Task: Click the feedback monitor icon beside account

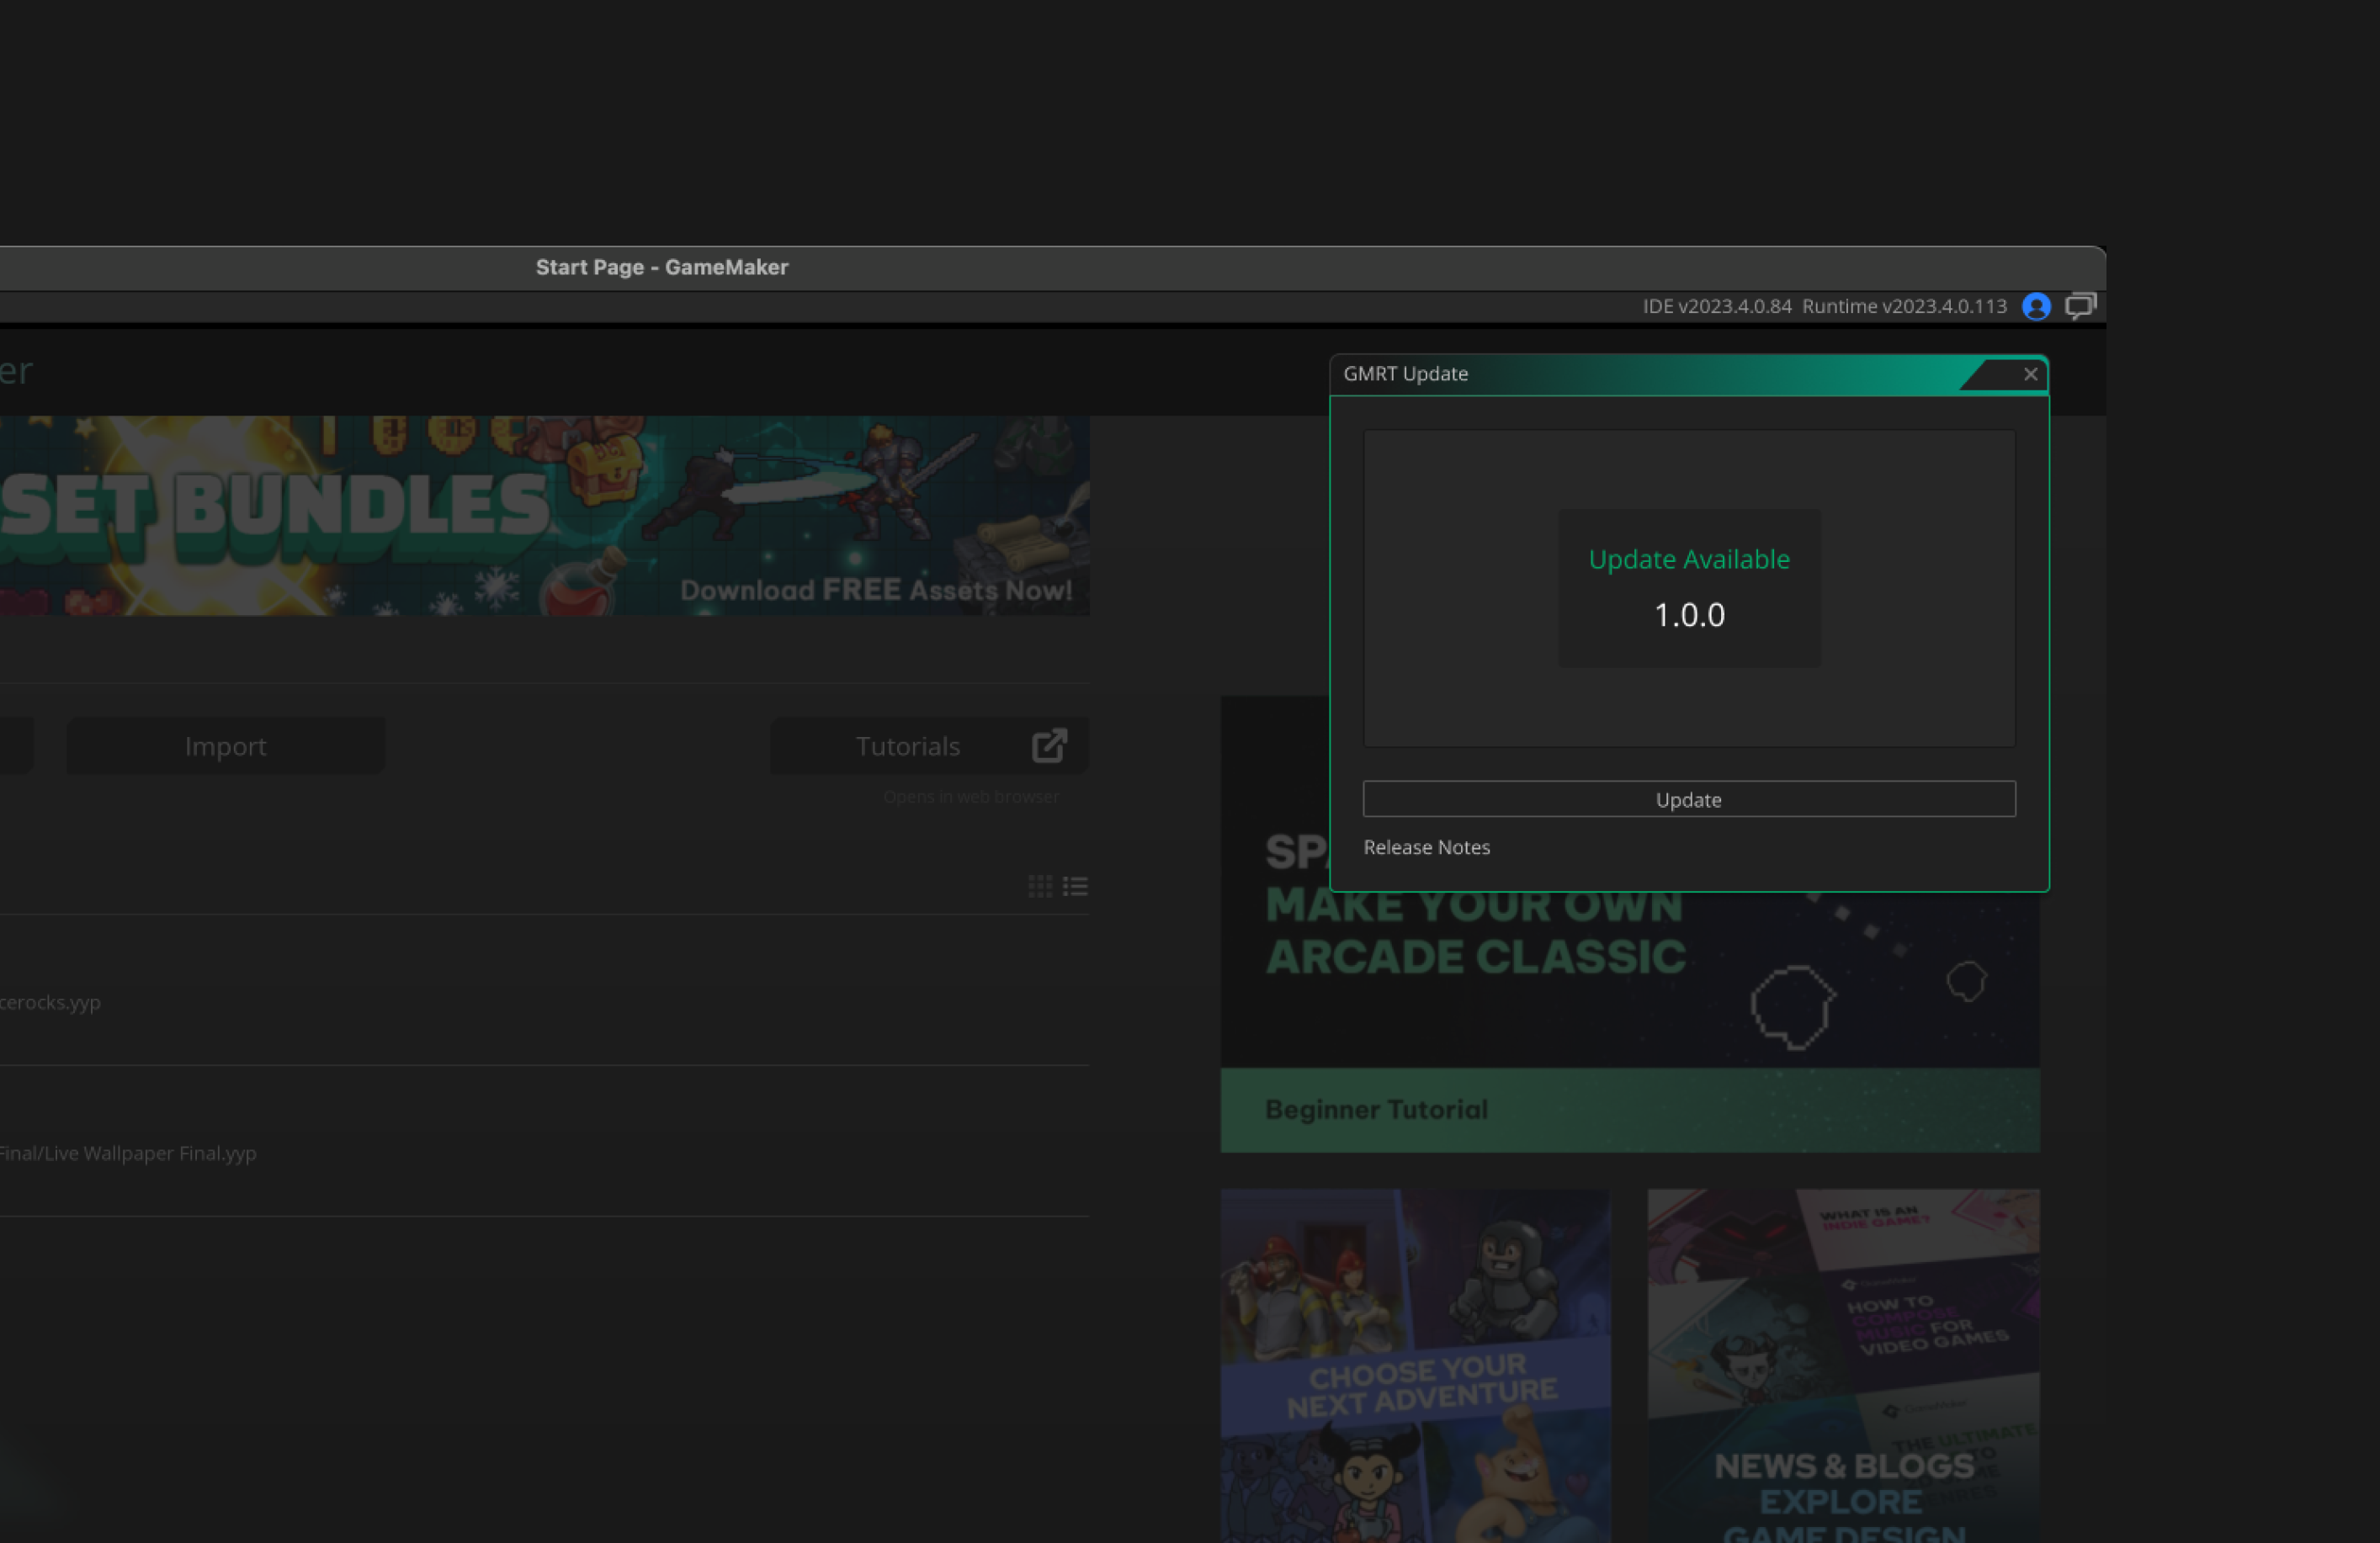Action: tap(2080, 306)
